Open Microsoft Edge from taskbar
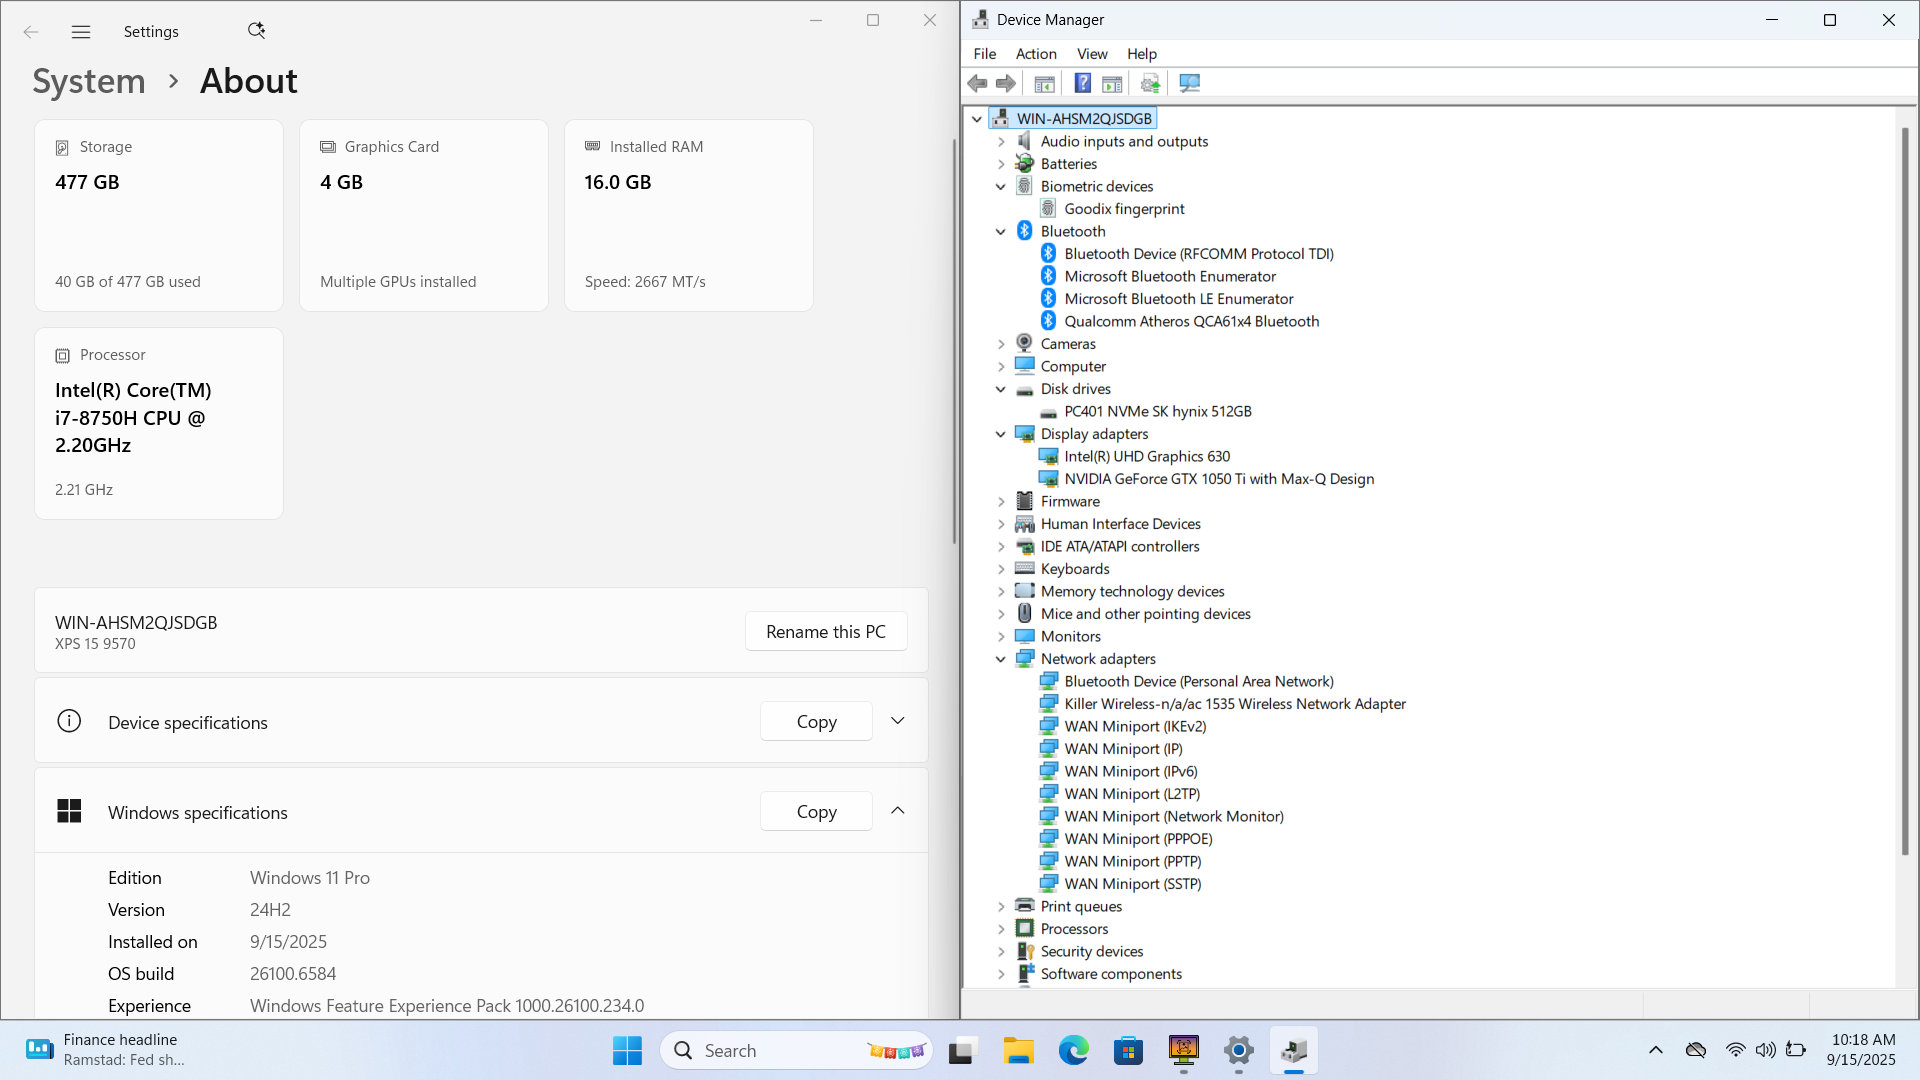 pos(1073,1051)
